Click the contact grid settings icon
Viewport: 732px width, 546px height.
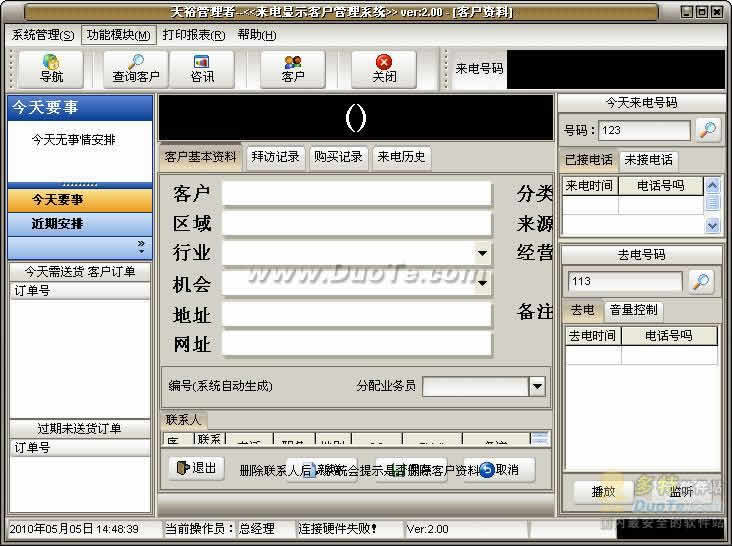[540, 438]
